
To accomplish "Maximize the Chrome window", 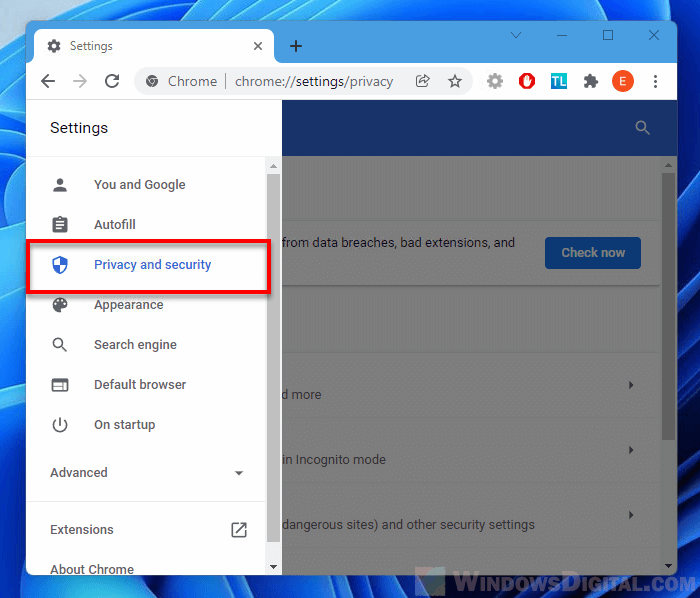I will (608, 35).
